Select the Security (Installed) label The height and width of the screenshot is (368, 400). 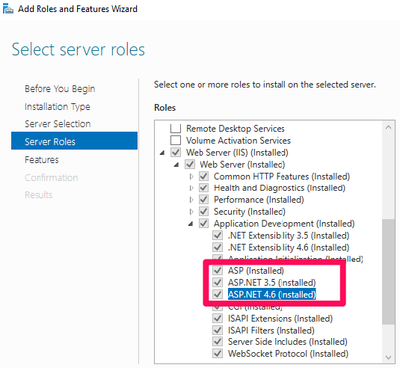pyautogui.click(x=250, y=211)
